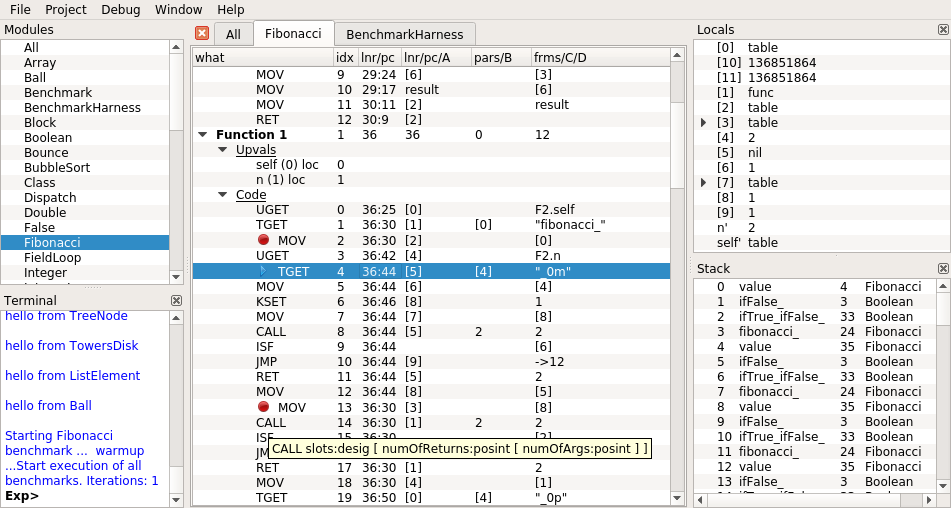Select the Benchmark module
This screenshot has height=508, width=951.
click(x=85, y=93)
